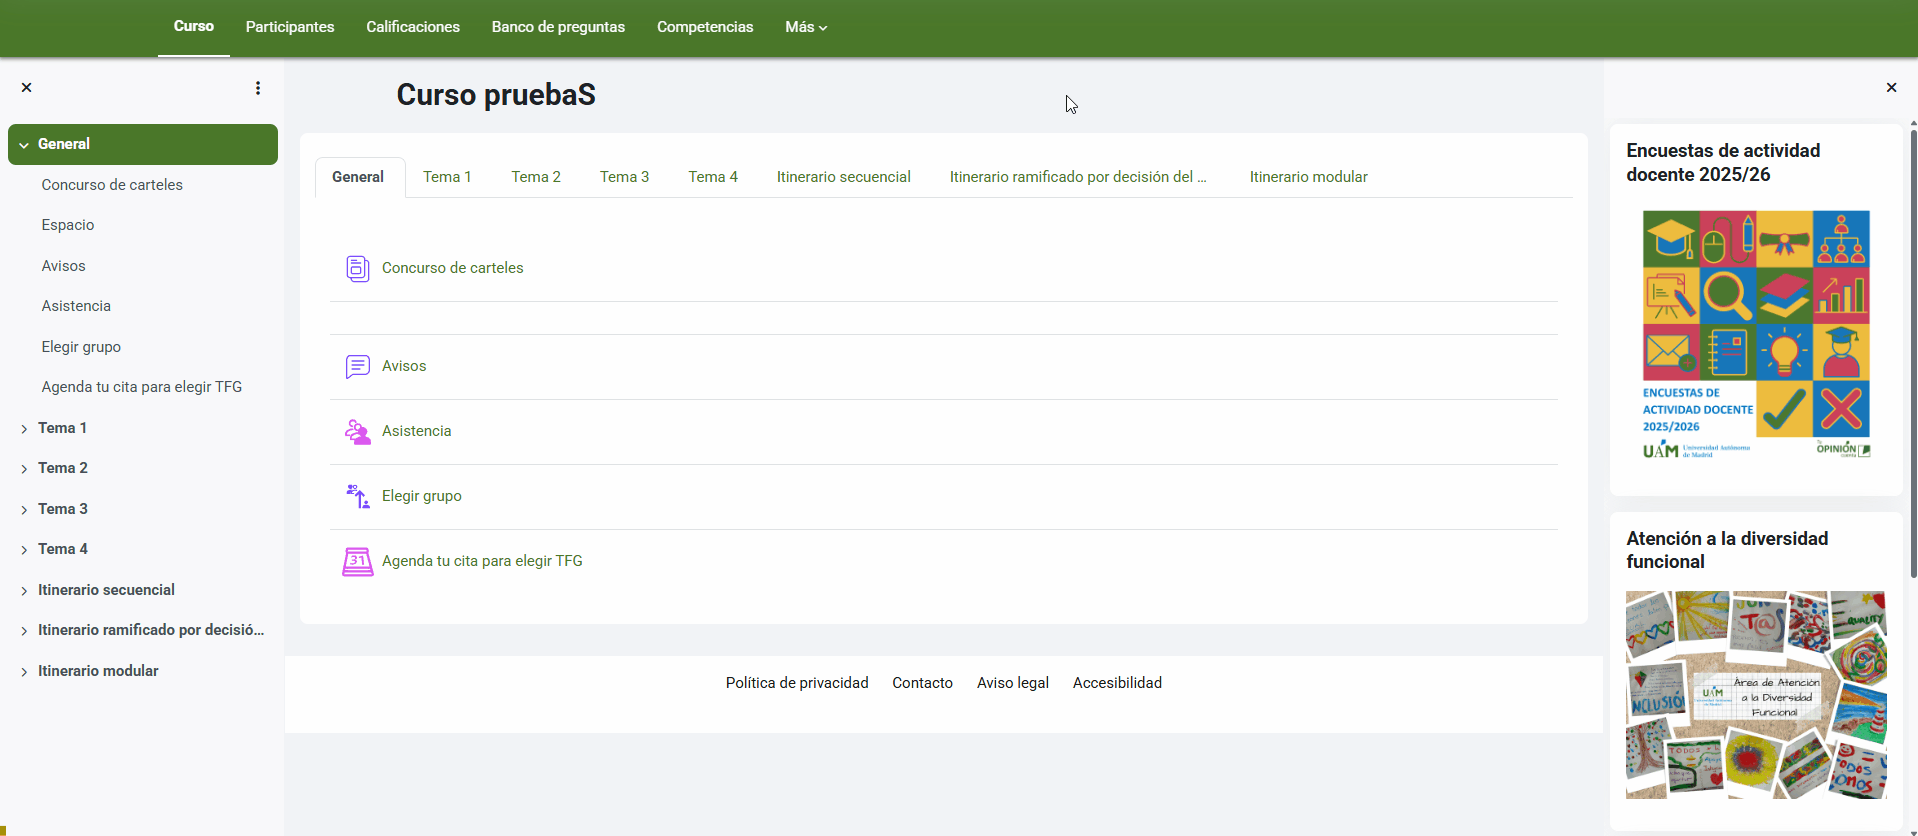
Task: Close the right block drawer
Action: tap(1891, 88)
